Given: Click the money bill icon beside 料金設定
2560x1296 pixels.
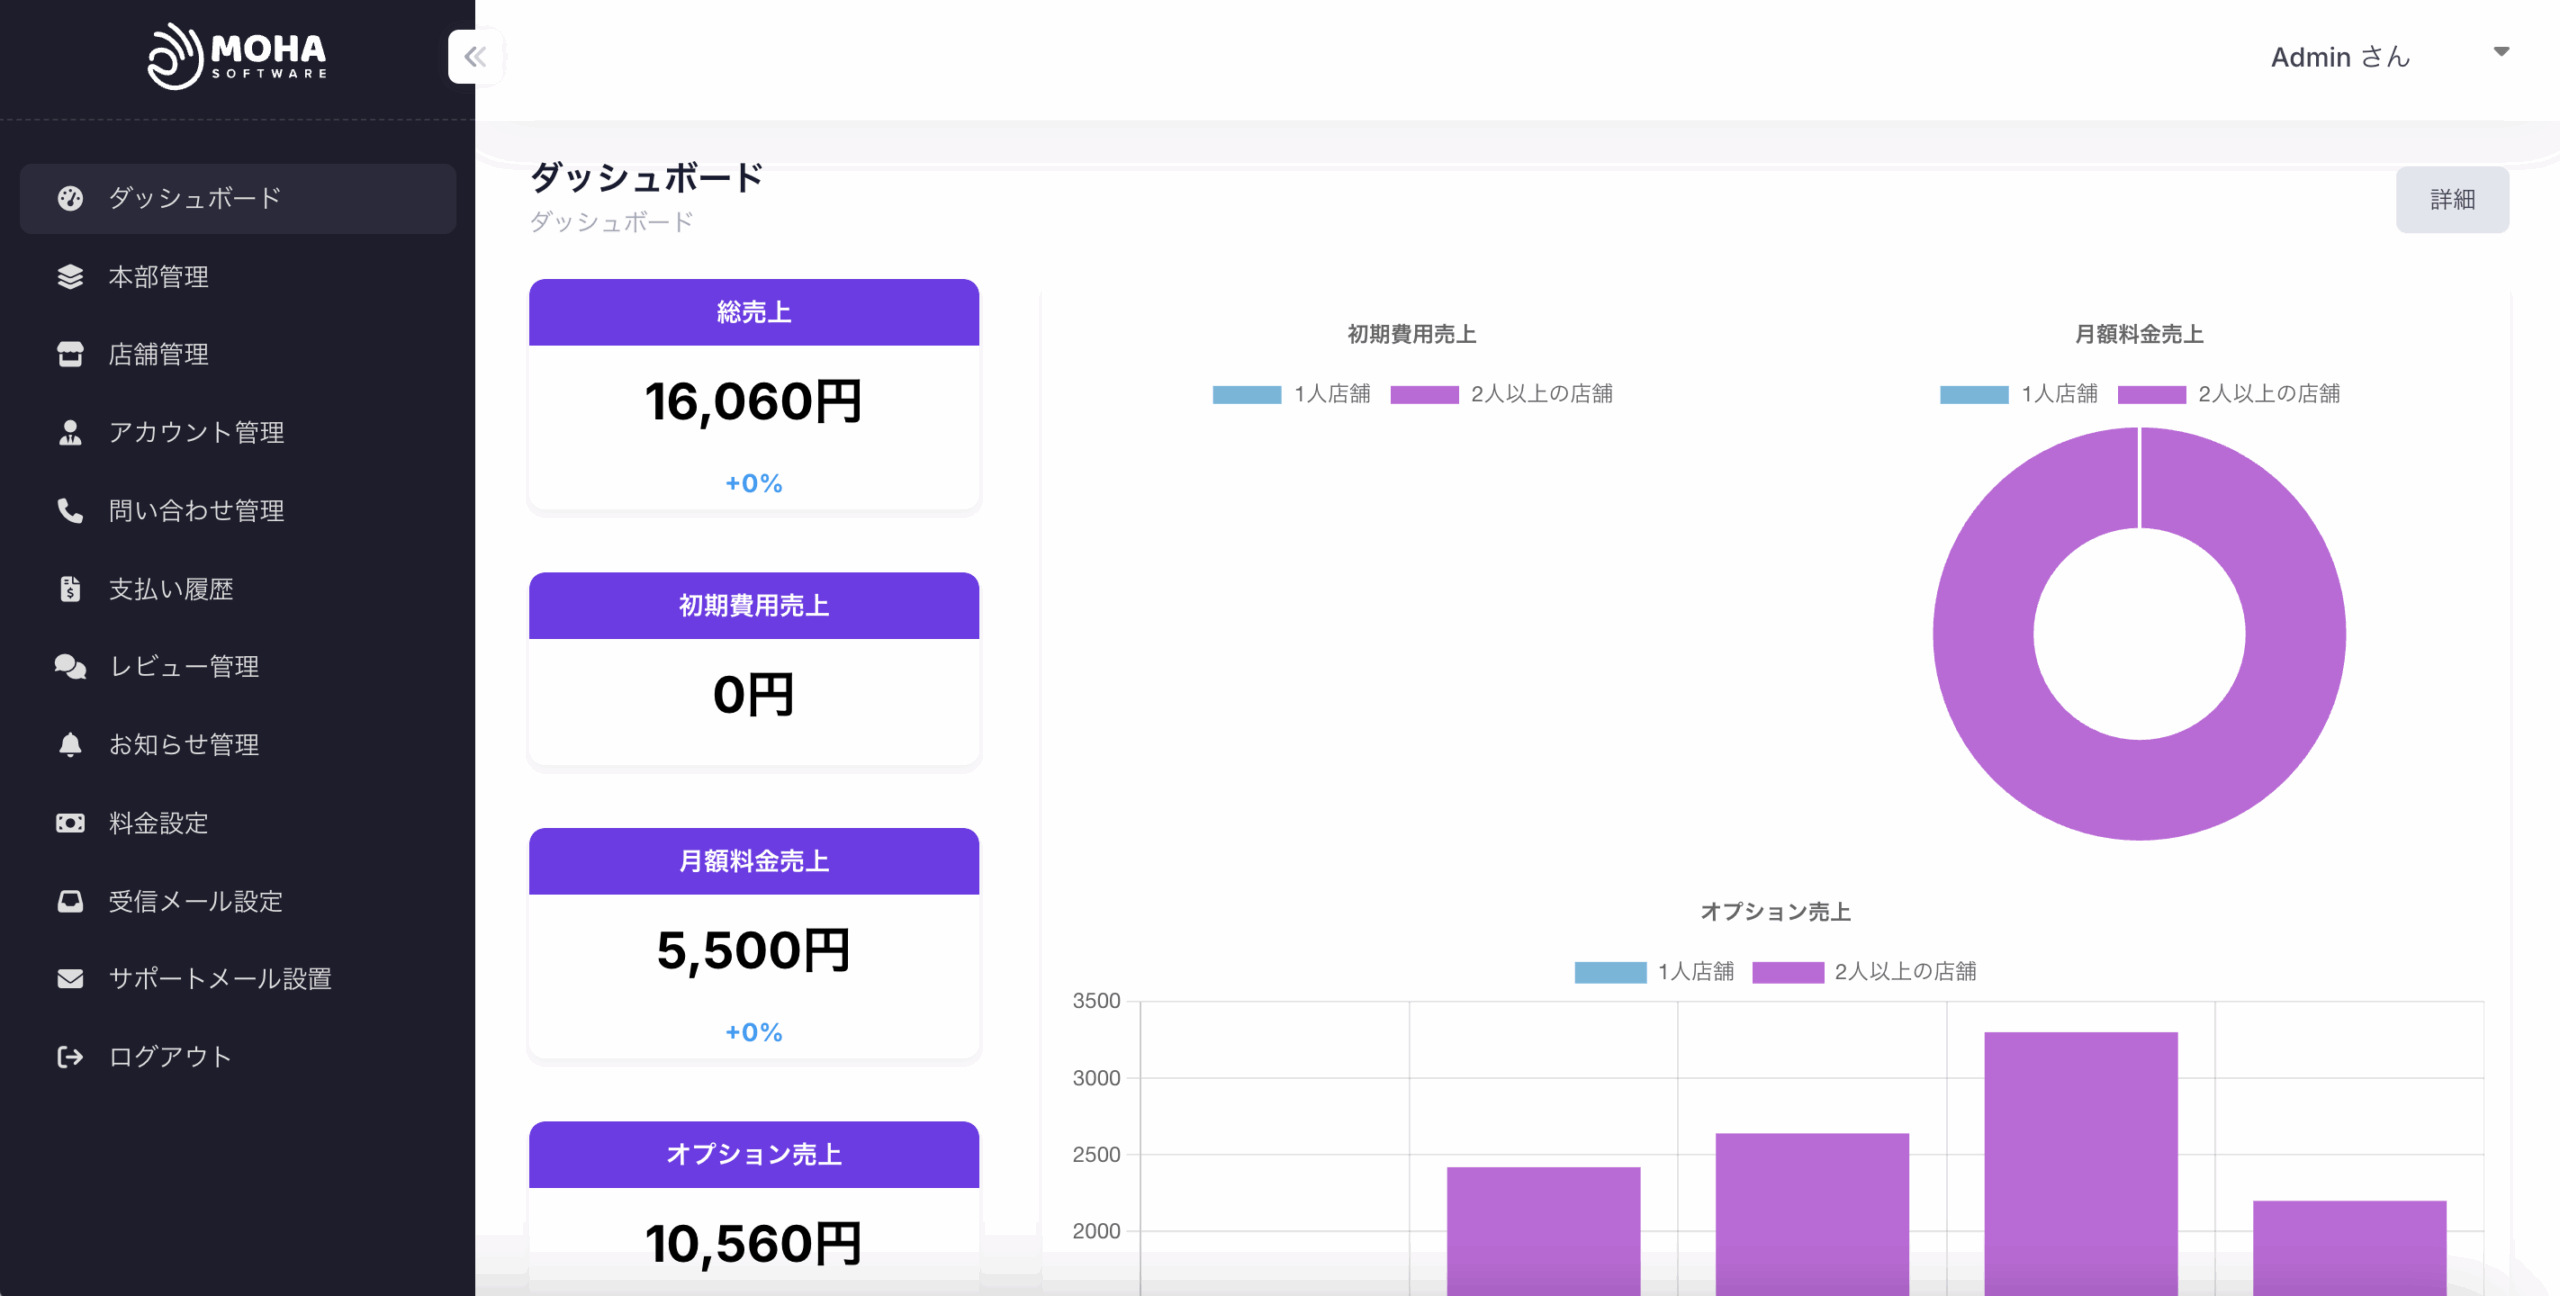Looking at the screenshot, I should (70, 823).
